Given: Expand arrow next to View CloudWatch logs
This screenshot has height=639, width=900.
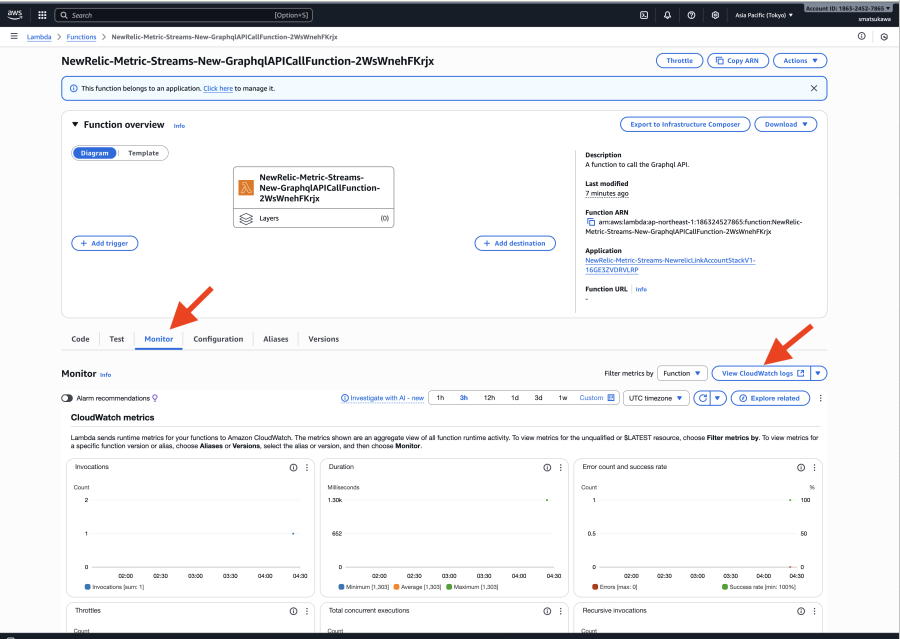Looking at the screenshot, I should [x=818, y=373].
